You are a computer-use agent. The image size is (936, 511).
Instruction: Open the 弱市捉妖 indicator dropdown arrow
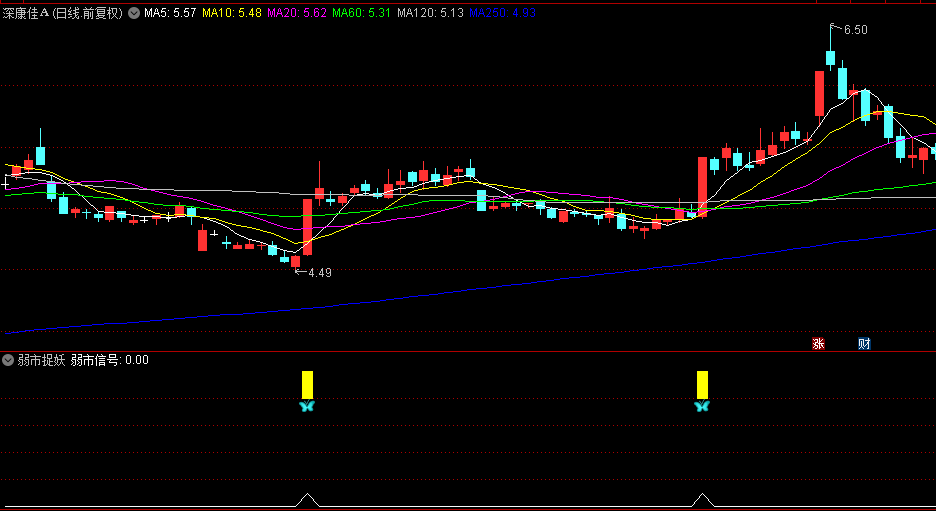pos(8,360)
